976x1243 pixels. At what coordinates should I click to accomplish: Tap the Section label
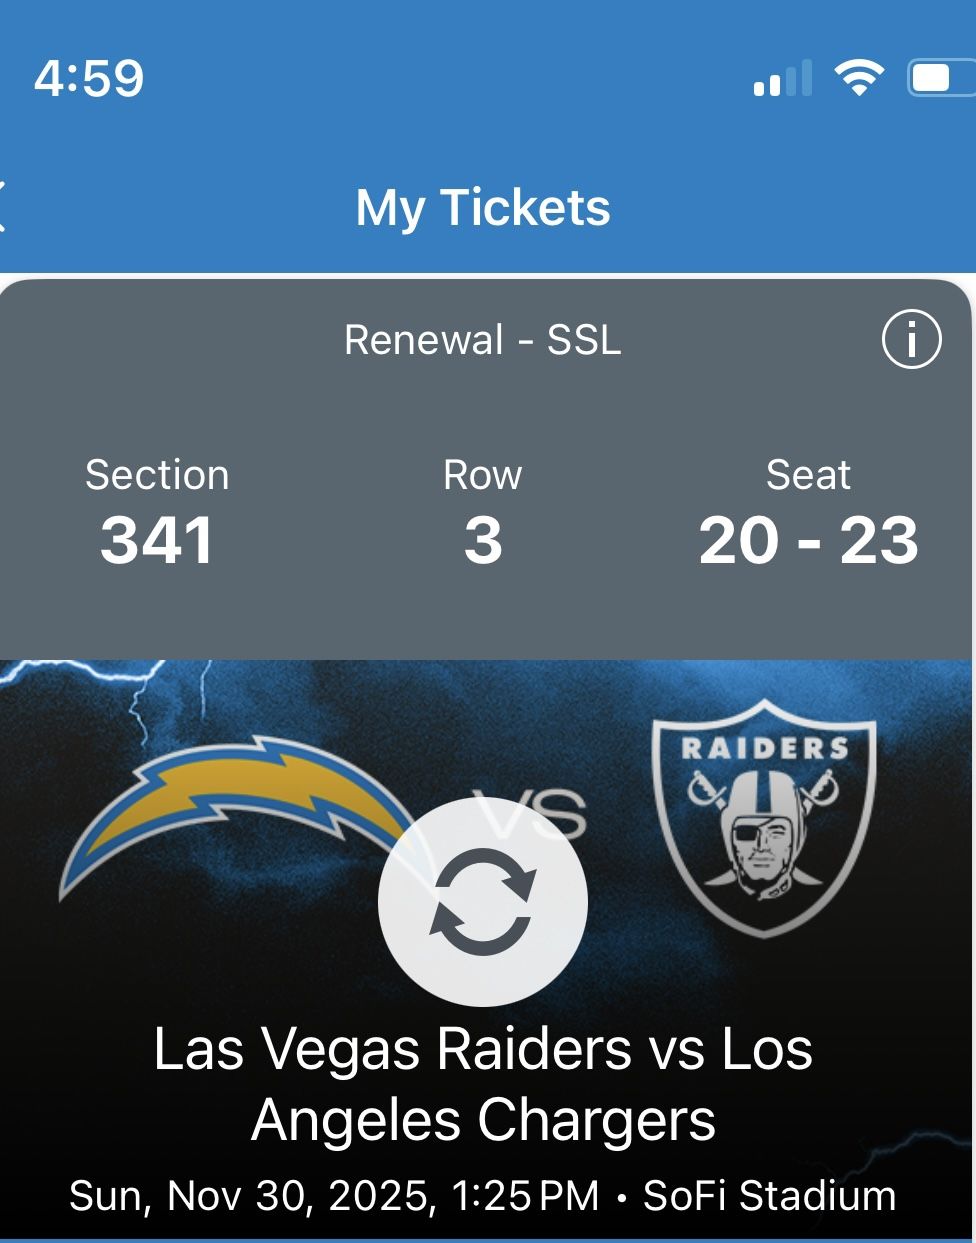click(x=157, y=475)
